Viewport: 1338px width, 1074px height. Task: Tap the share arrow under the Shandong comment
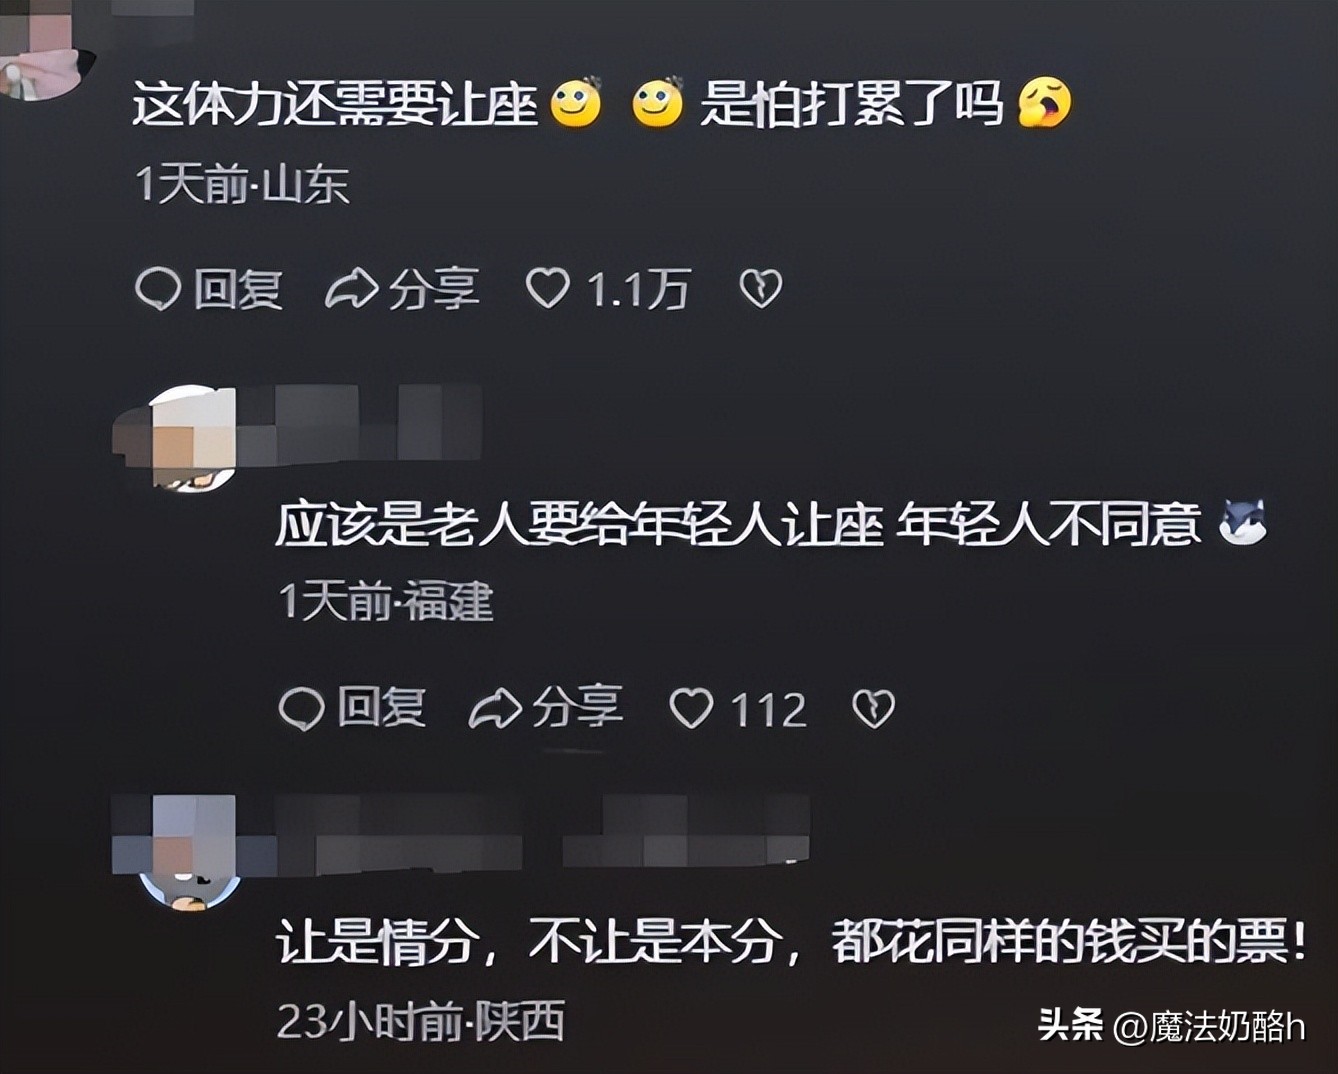(x=352, y=289)
